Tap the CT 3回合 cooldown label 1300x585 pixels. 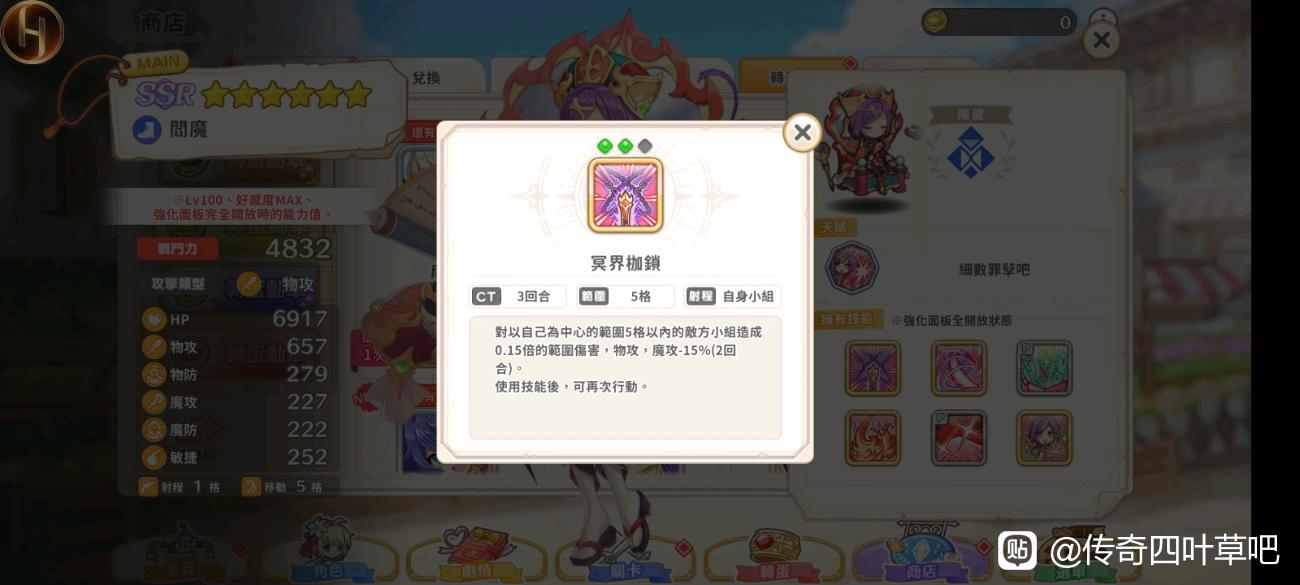(x=518, y=296)
